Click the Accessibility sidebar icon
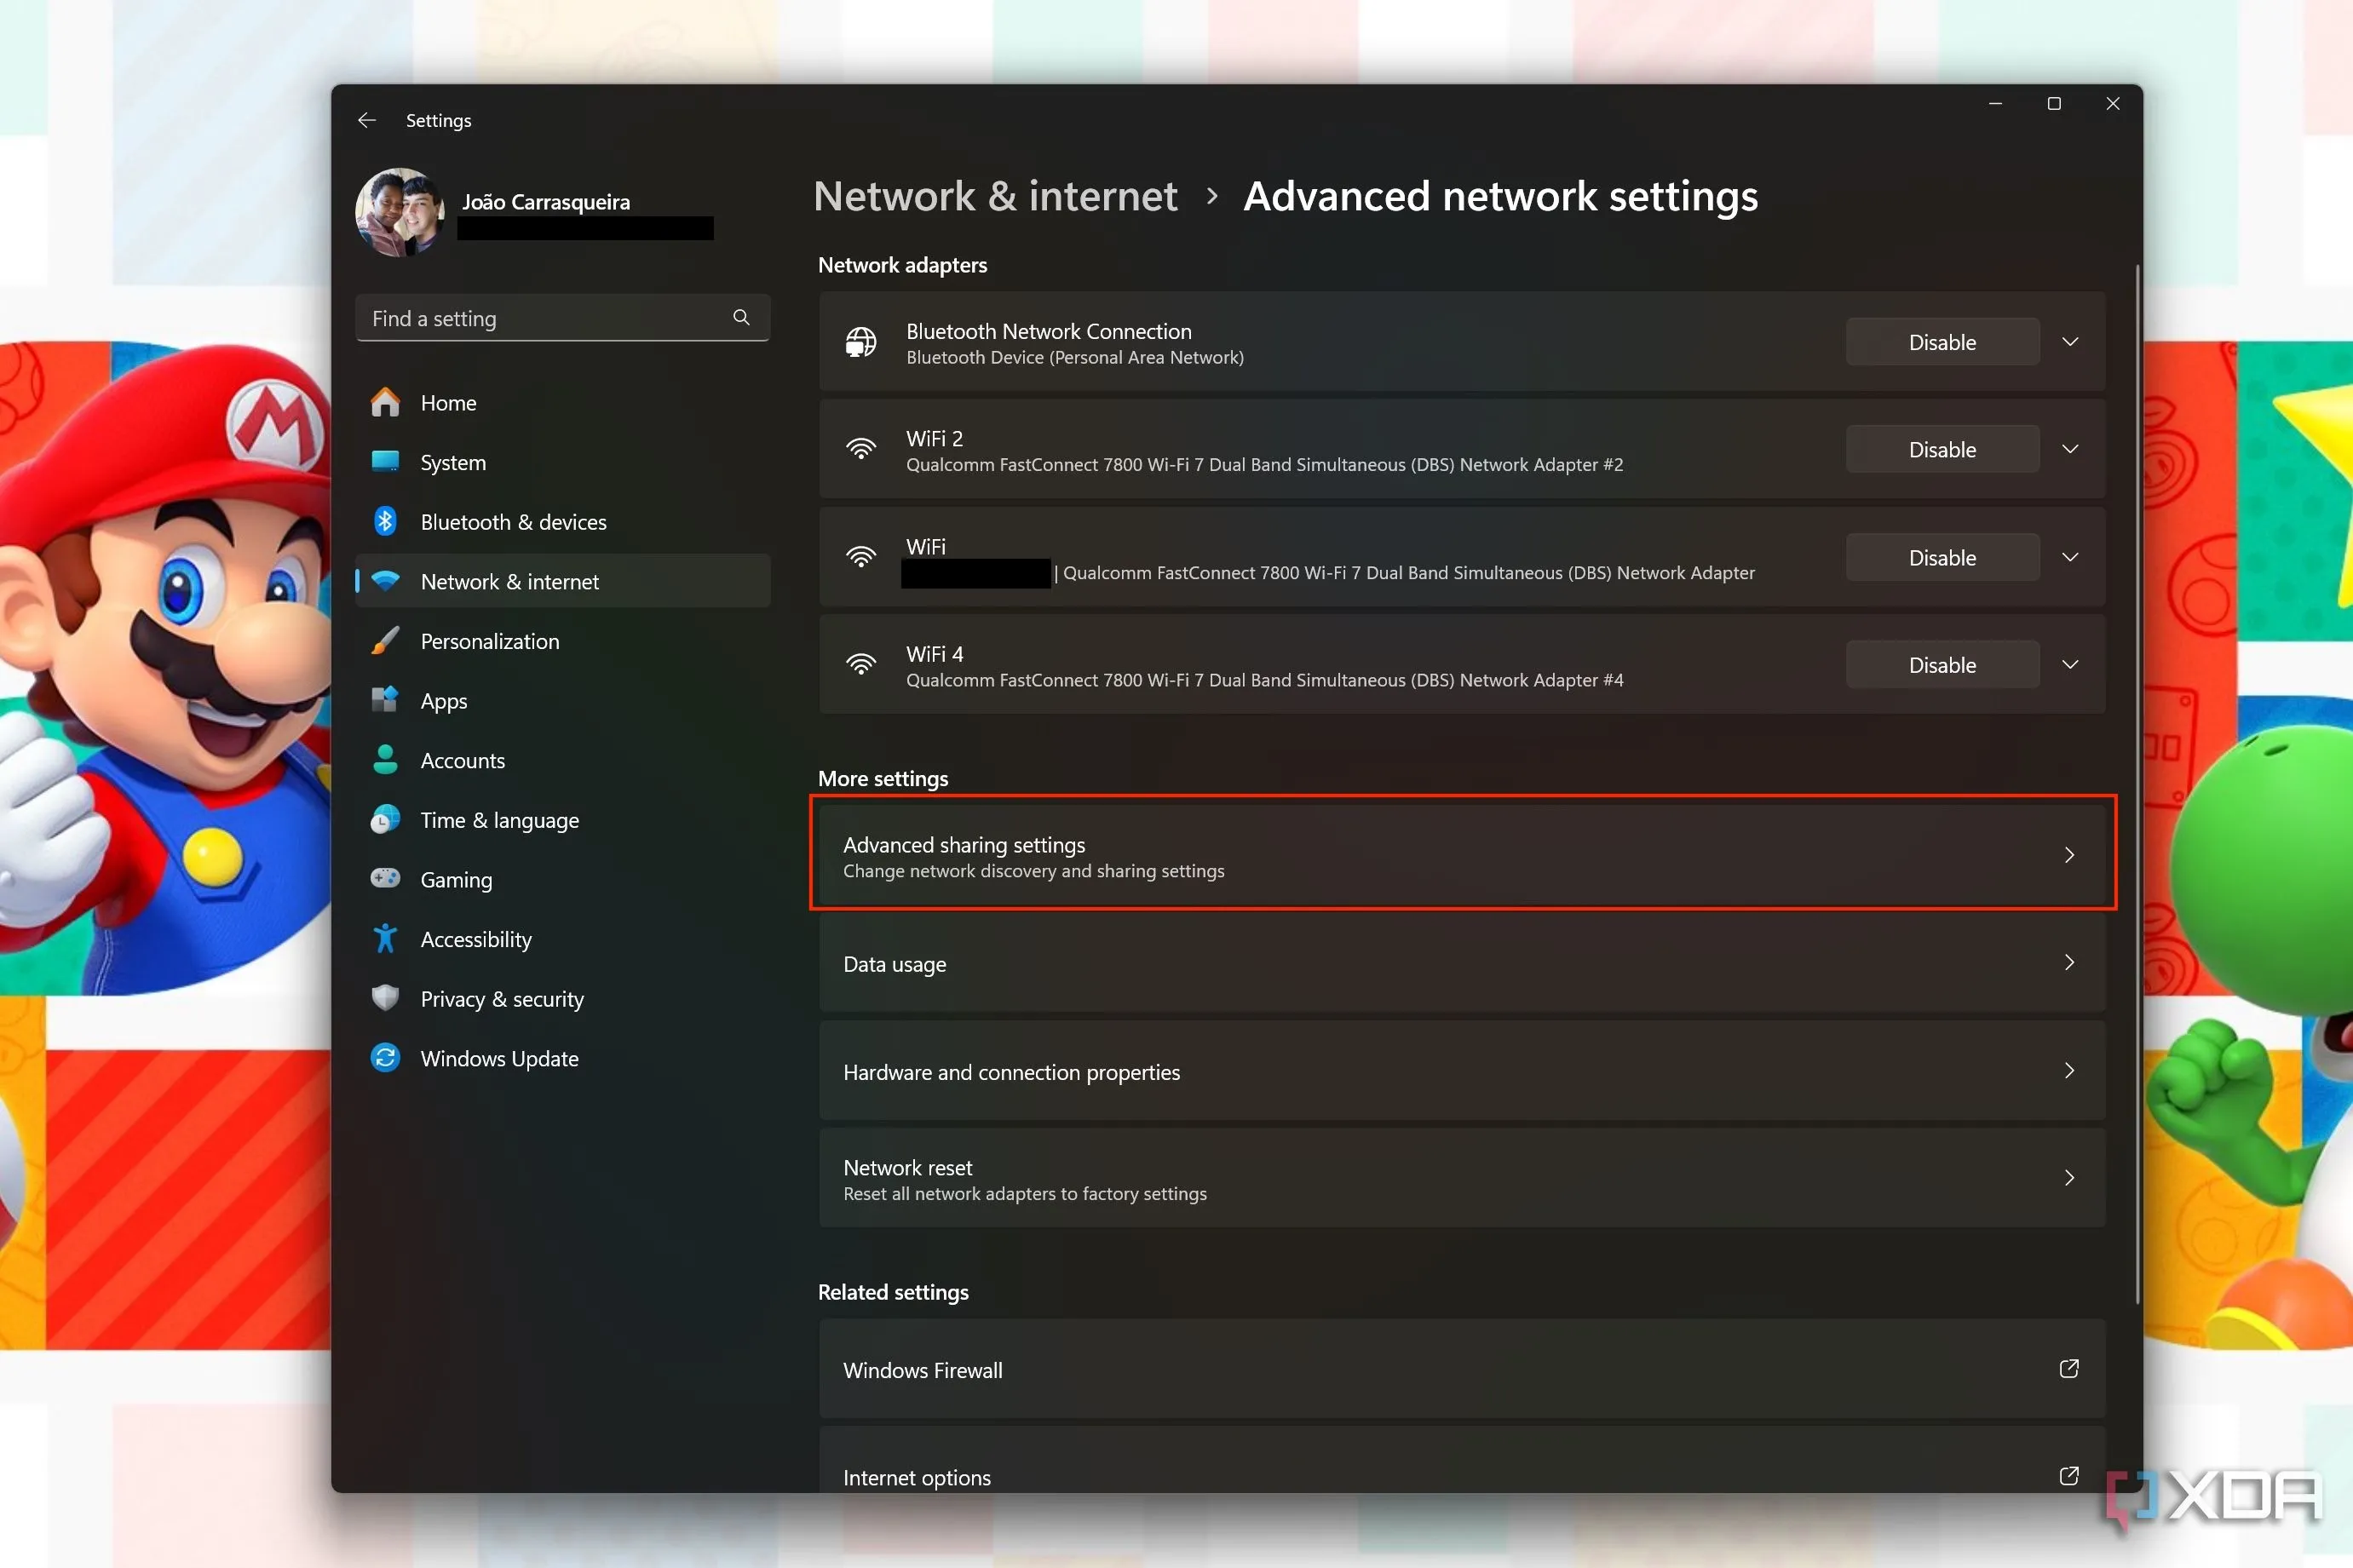This screenshot has width=2353, height=1568. [385, 939]
